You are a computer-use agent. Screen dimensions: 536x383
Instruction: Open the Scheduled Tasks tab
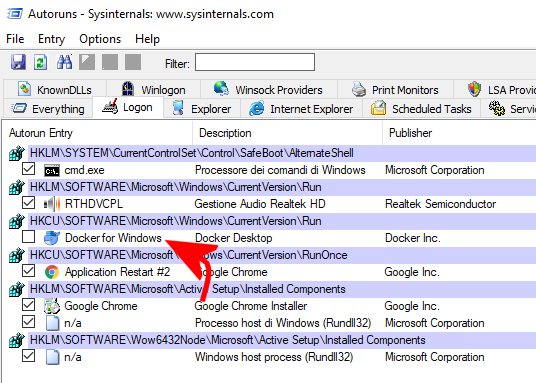pyautogui.click(x=421, y=109)
